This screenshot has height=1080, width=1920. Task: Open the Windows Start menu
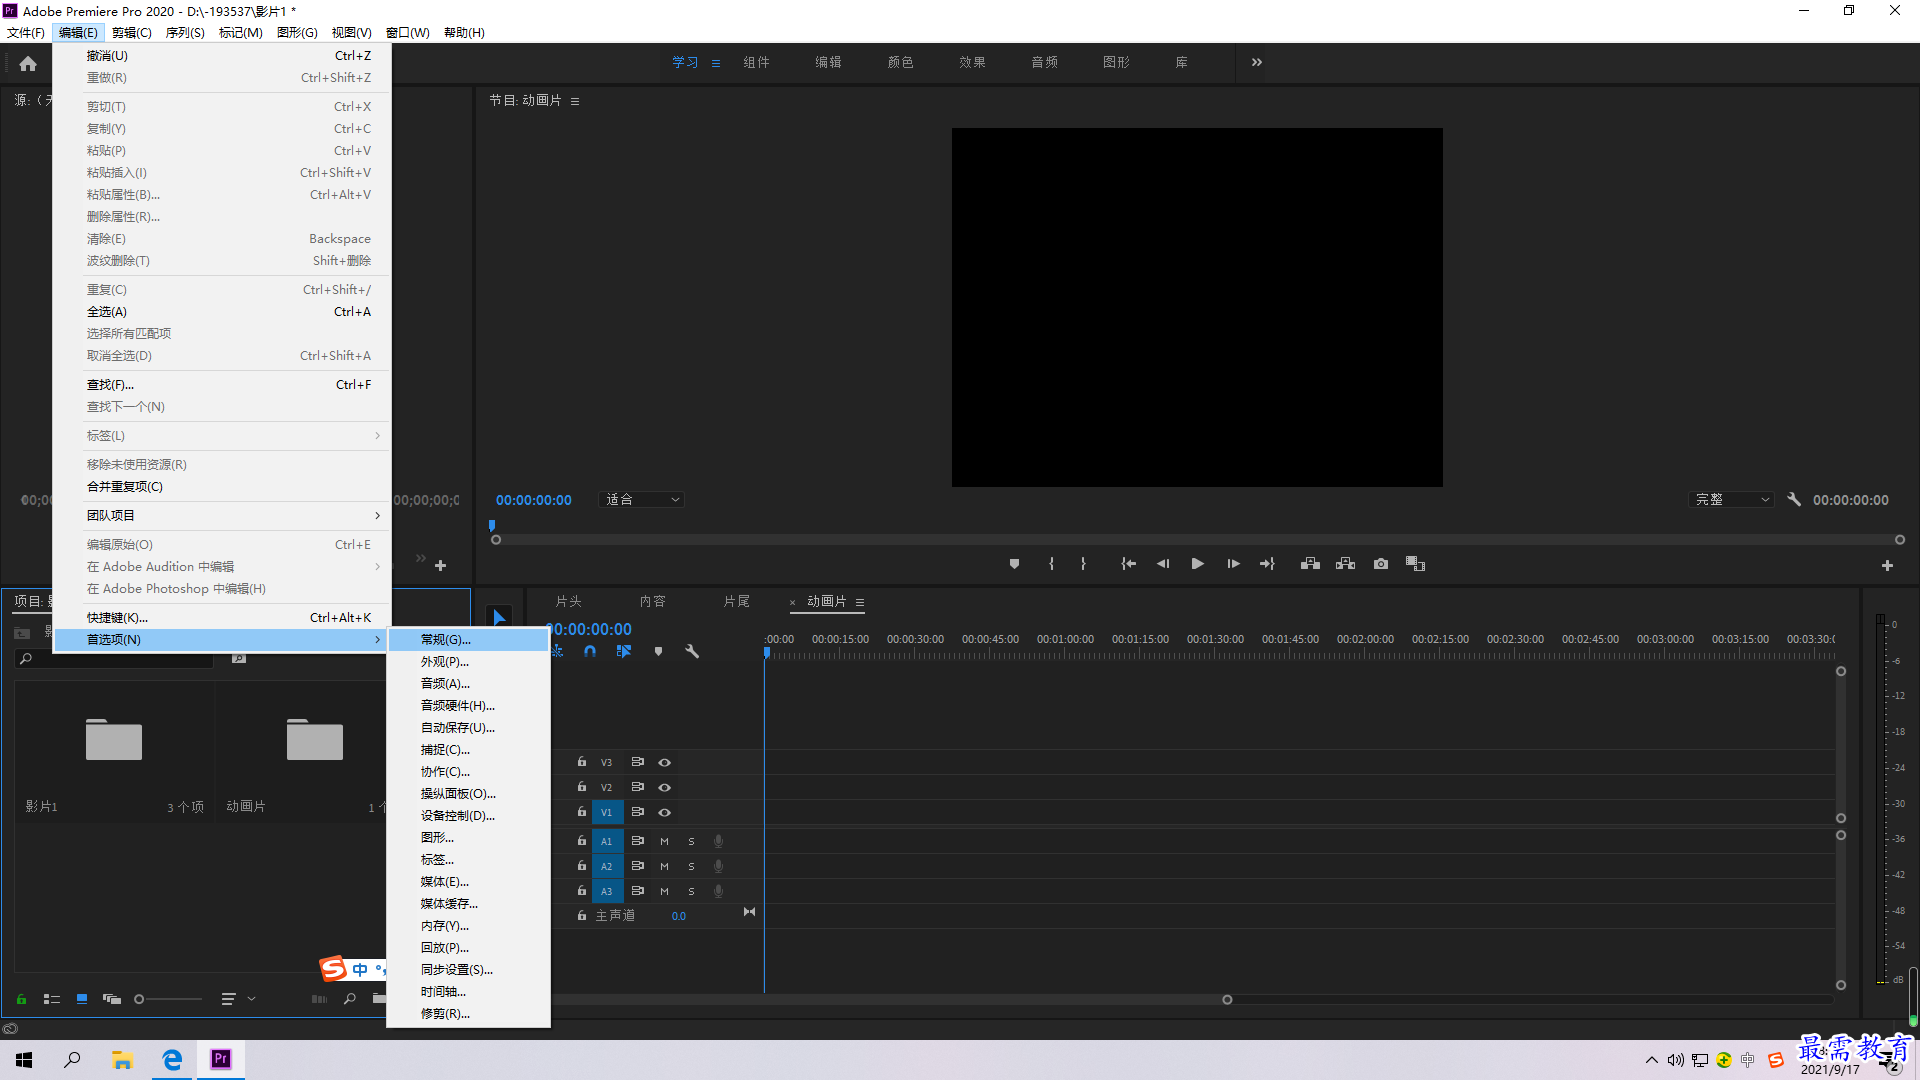point(24,1059)
